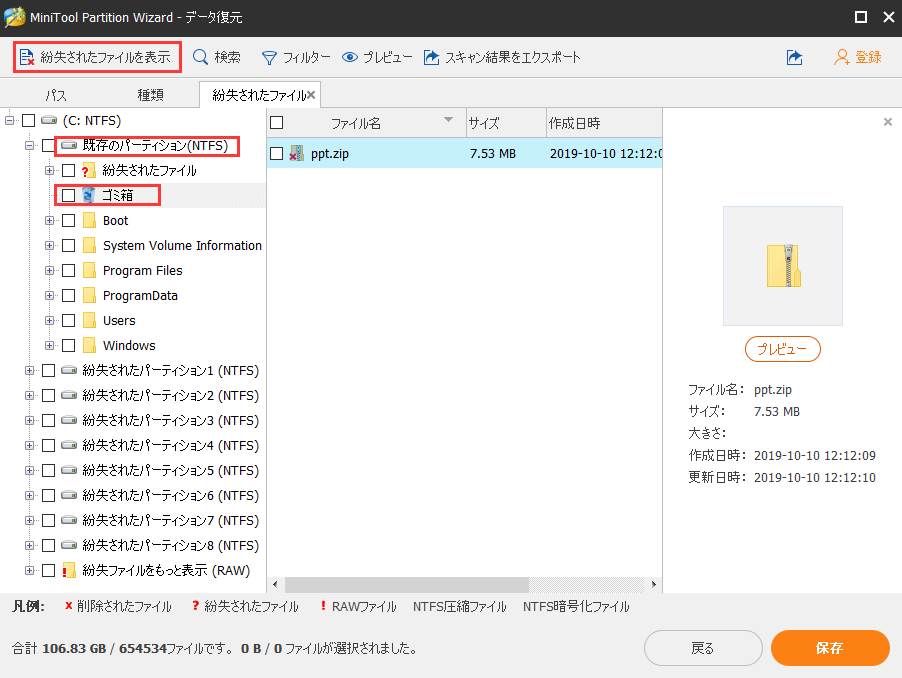Click the share/export icon near top right

(794, 57)
